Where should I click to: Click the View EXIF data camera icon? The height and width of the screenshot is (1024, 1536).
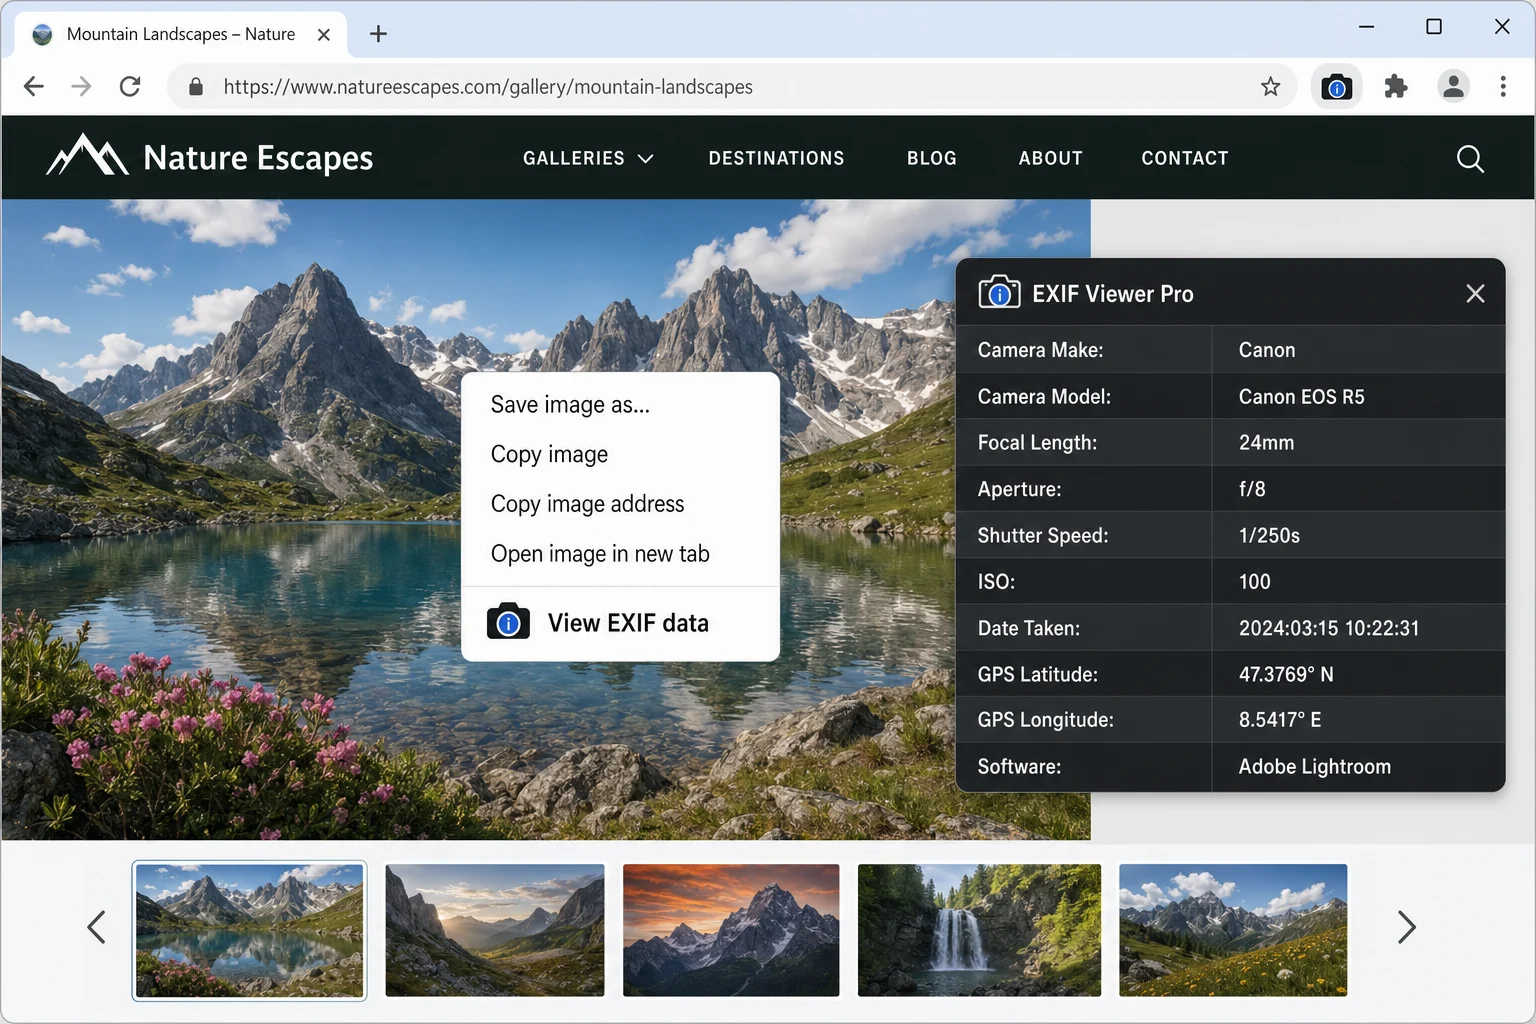[x=508, y=622]
